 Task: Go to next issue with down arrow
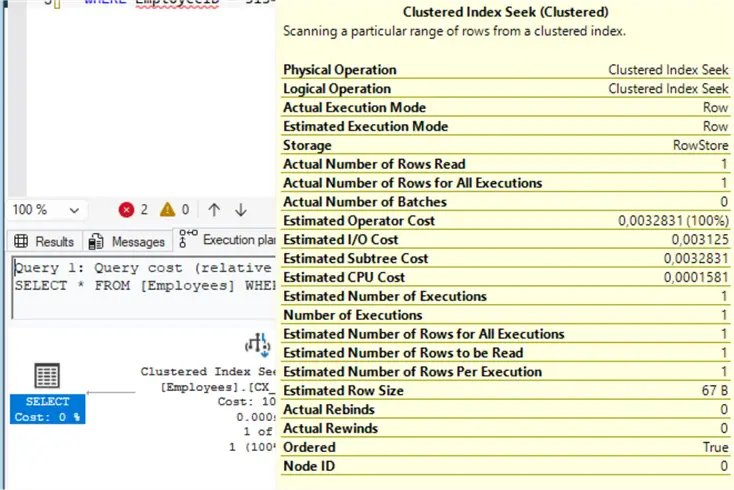tap(241, 210)
